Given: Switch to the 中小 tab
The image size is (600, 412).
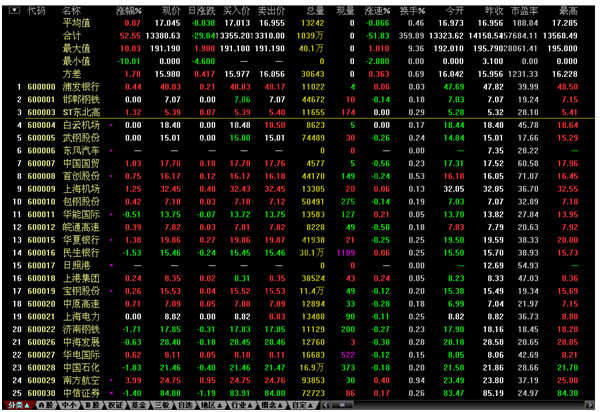Looking at the screenshot, I should coord(69,405).
